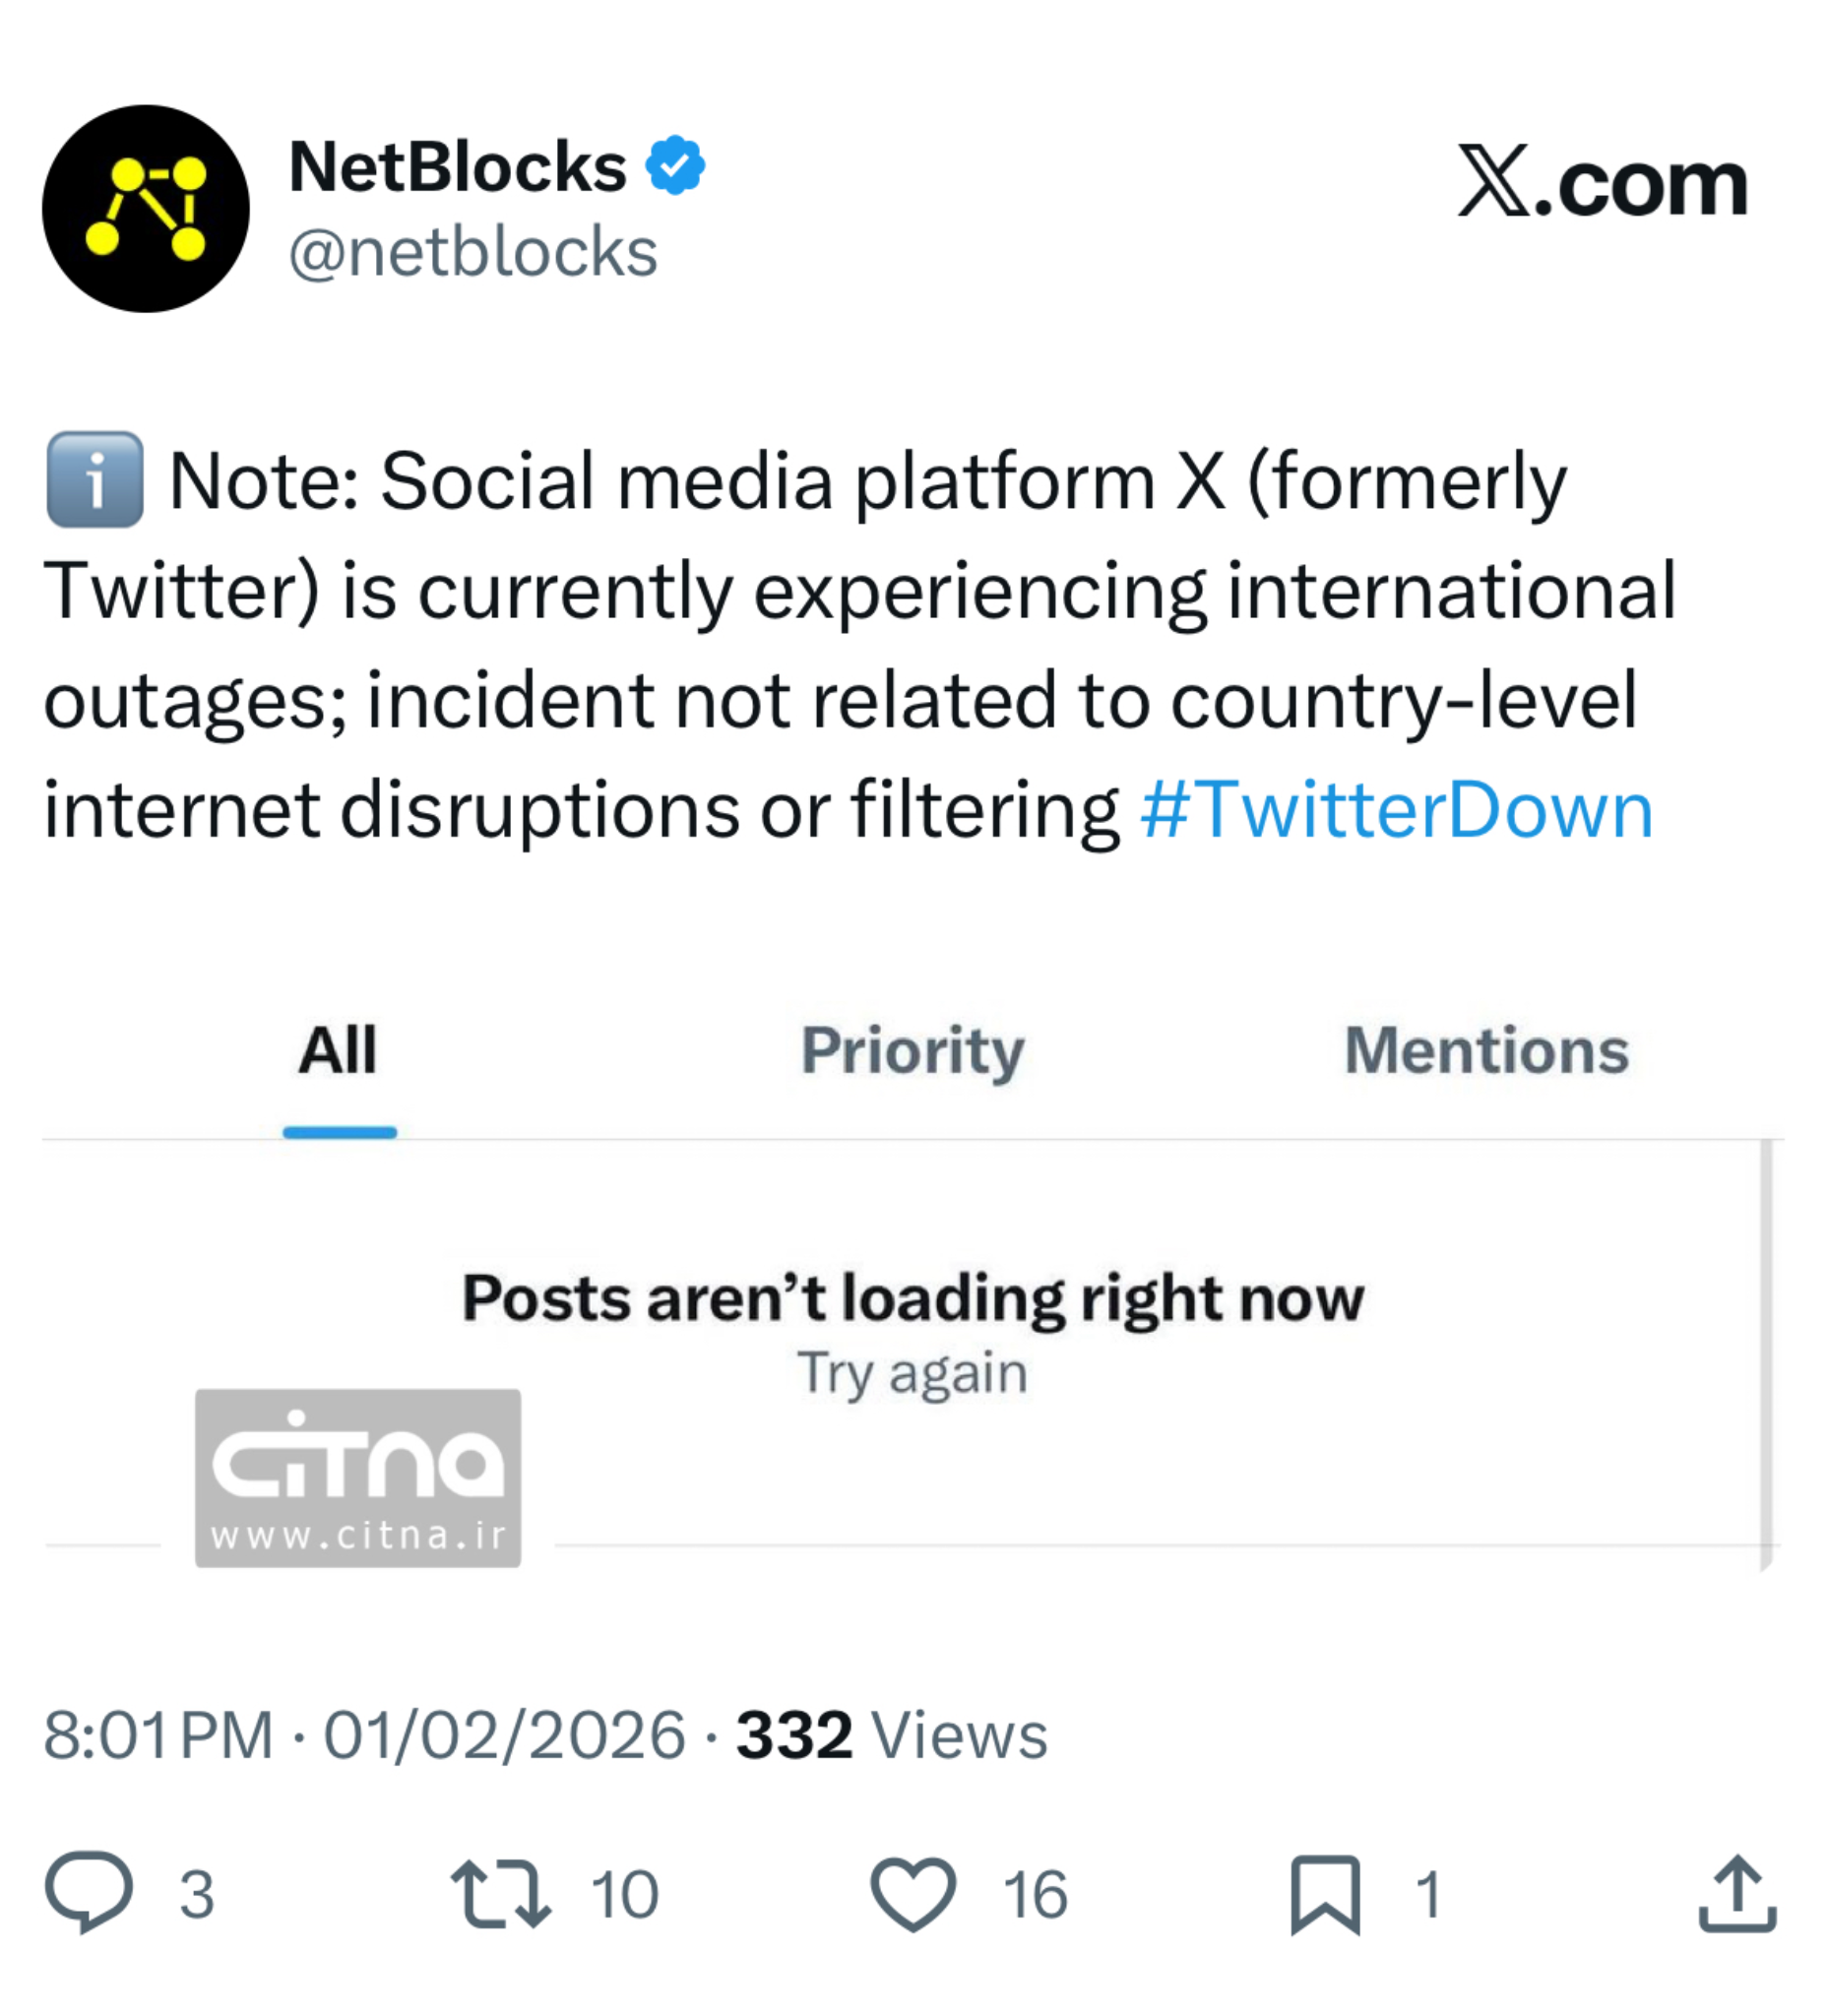Click the NetBlocks profile avatar
Viewport: 1827px width, 2016px height.
[146, 208]
